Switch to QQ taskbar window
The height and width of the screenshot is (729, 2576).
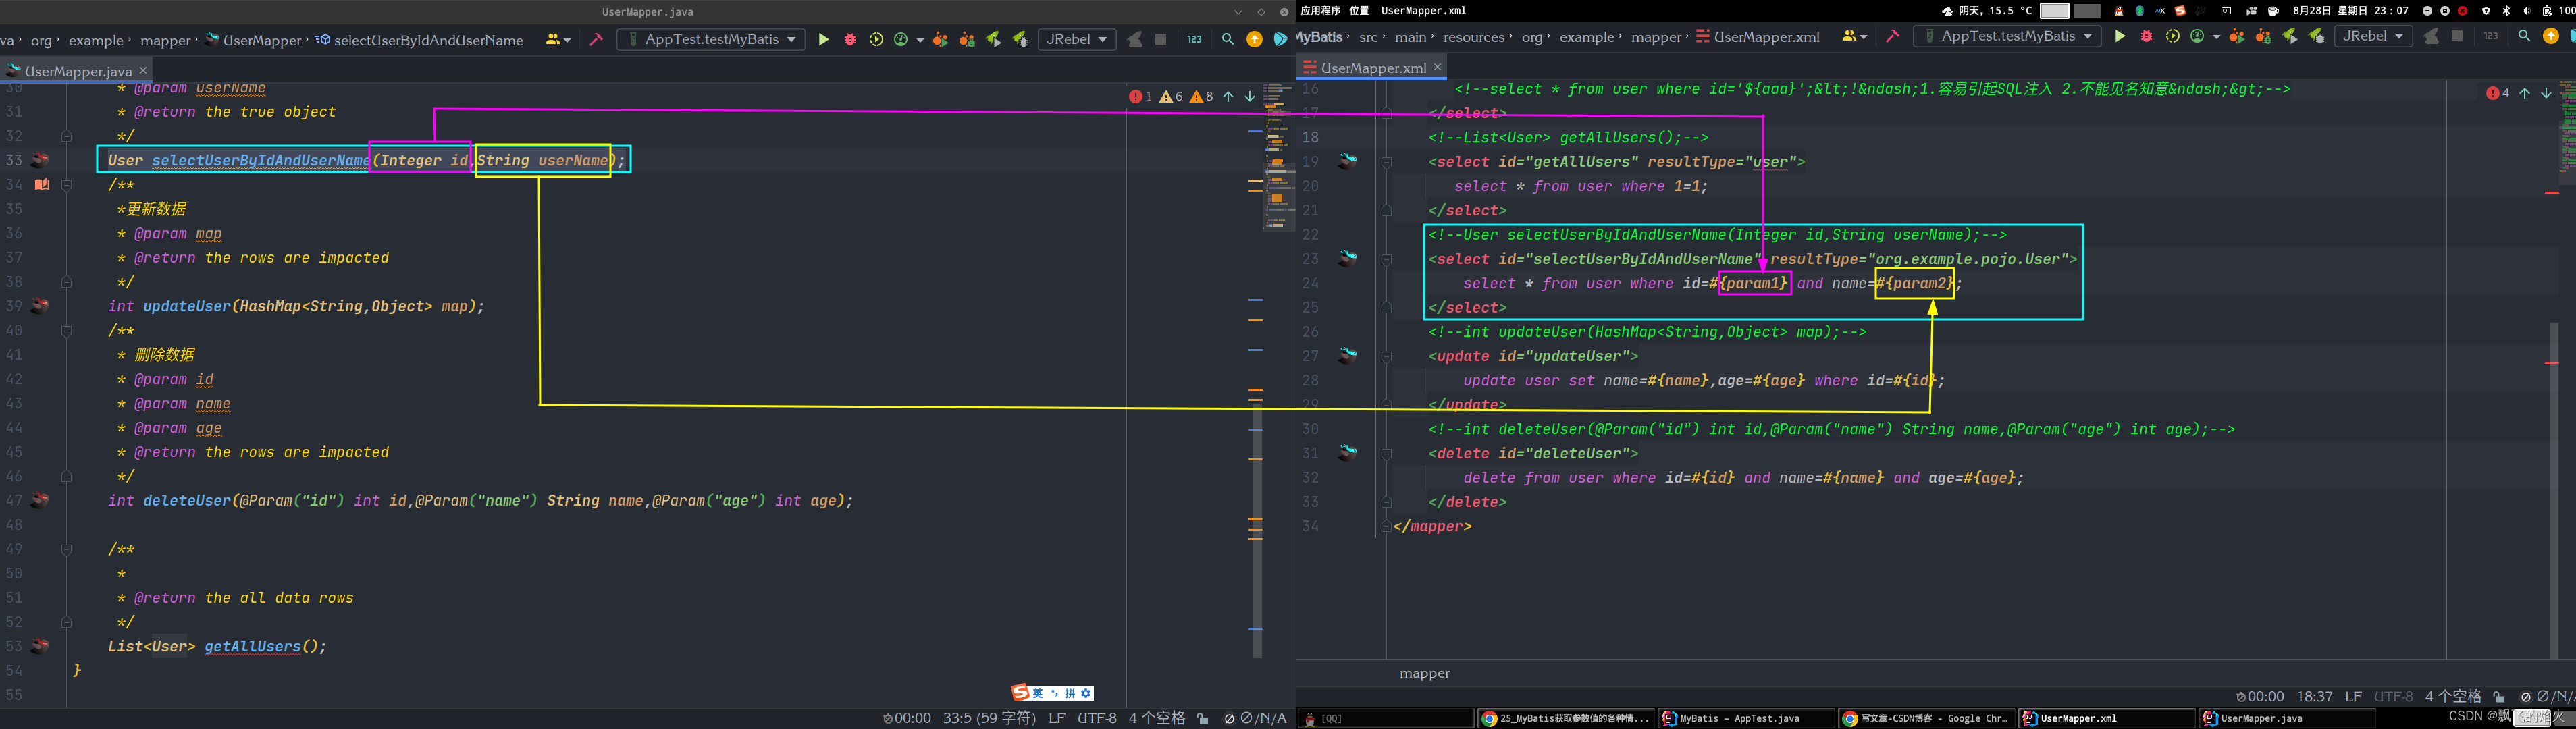pos(1386,718)
